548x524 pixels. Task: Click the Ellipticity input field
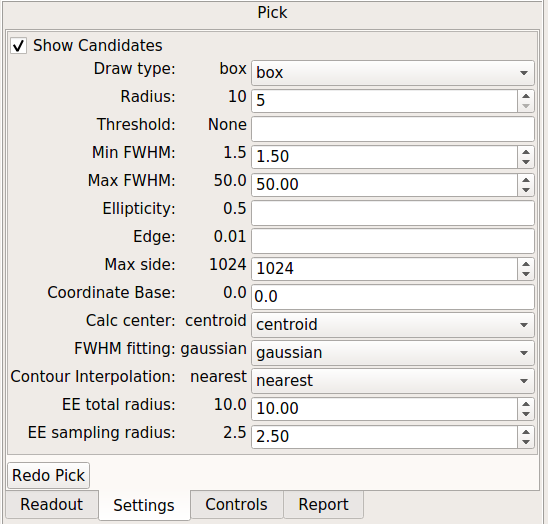point(392,213)
